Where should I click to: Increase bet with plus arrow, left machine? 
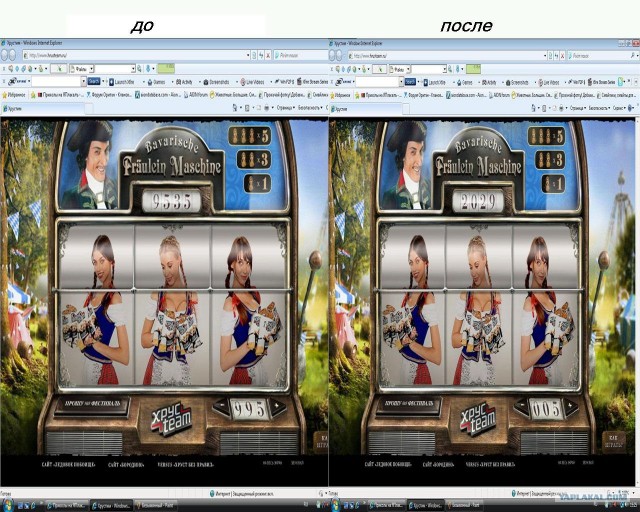[278, 406]
